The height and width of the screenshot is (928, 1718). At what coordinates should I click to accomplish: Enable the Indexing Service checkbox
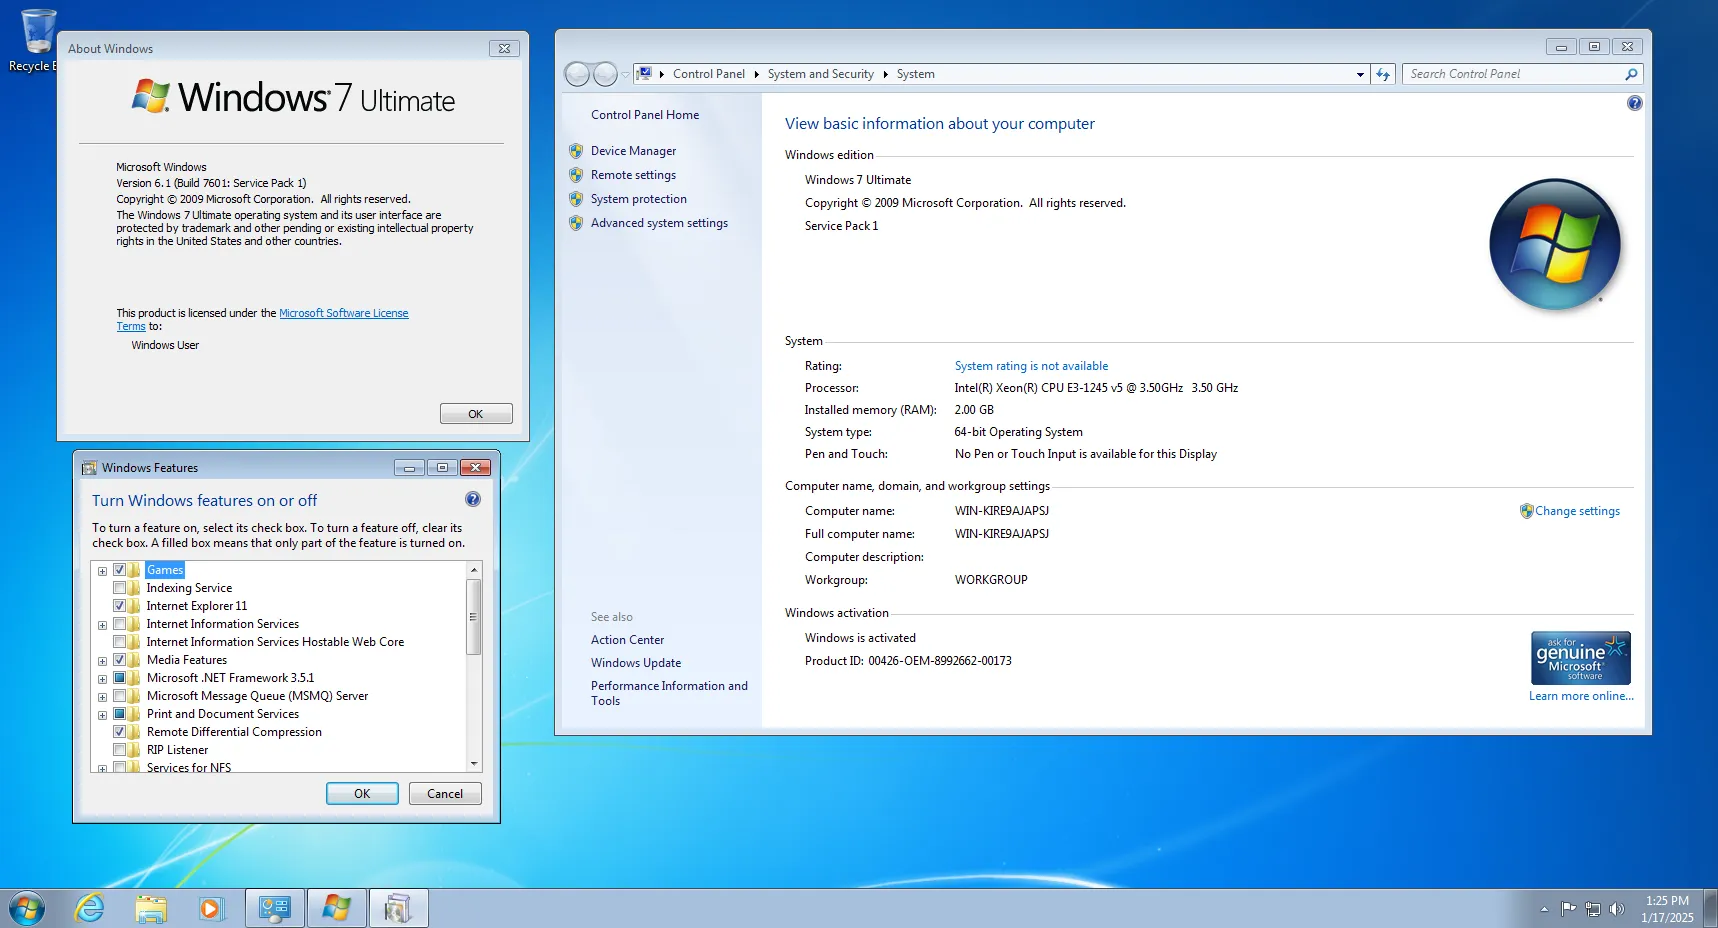119,588
